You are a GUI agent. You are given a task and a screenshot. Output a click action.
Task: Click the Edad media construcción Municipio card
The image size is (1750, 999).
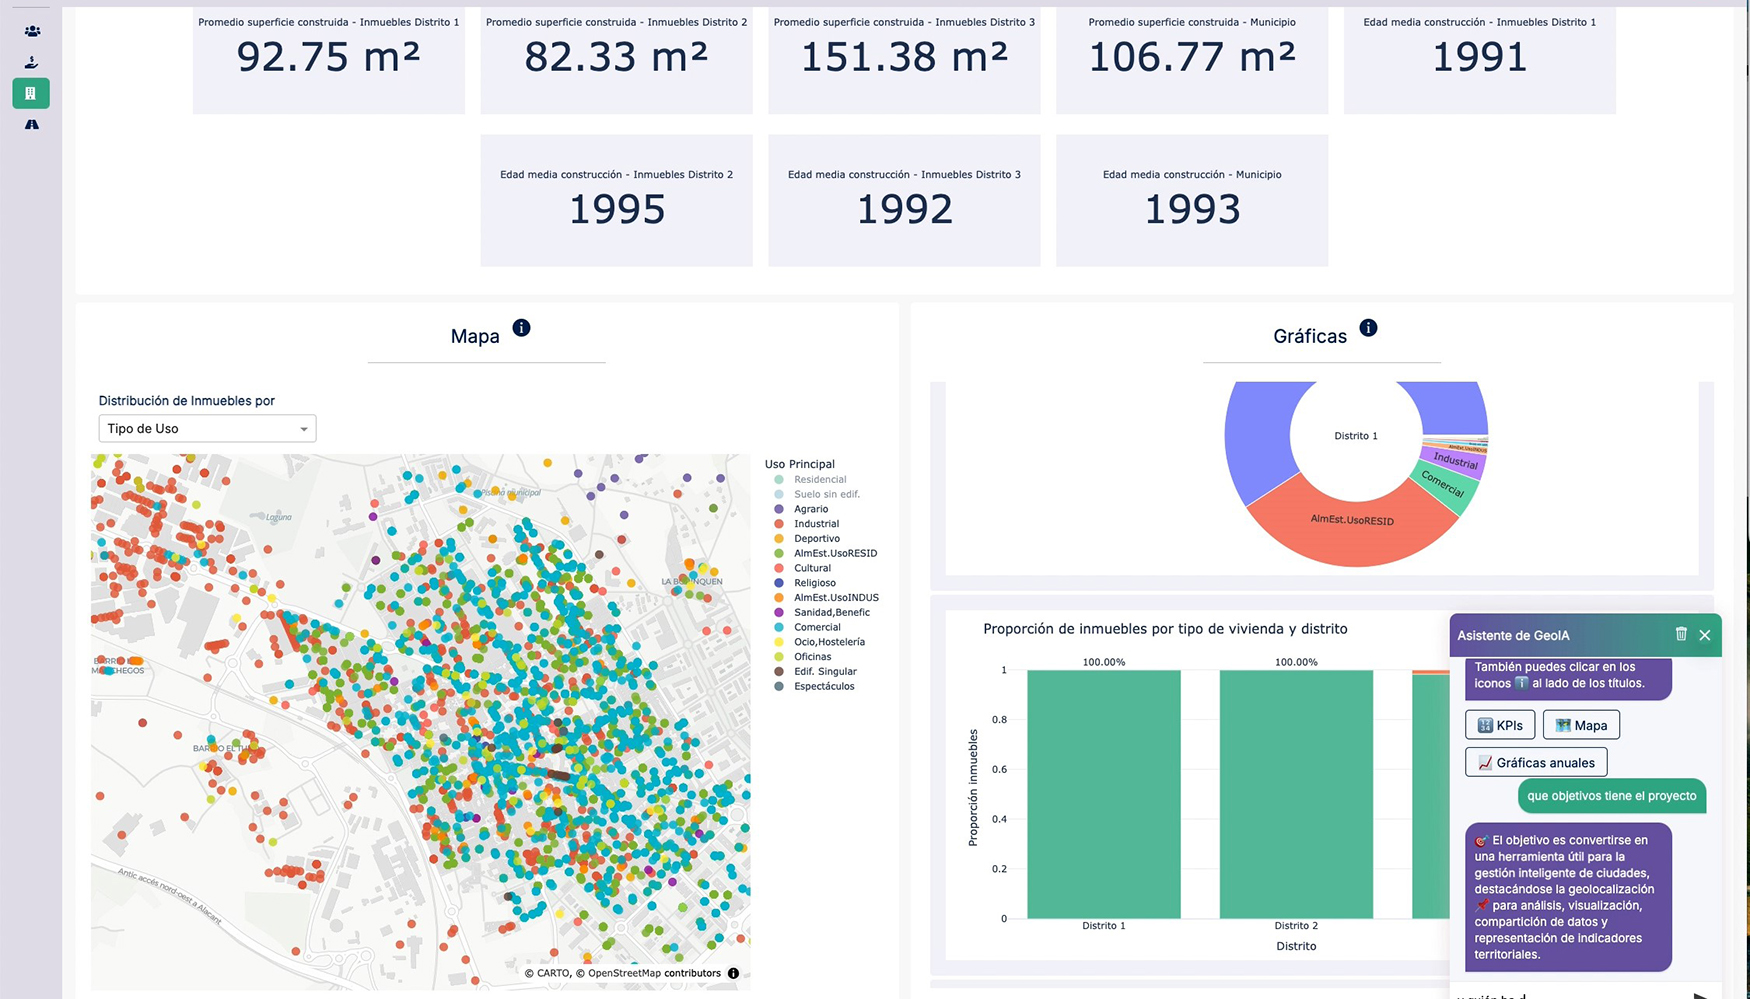1191,200
